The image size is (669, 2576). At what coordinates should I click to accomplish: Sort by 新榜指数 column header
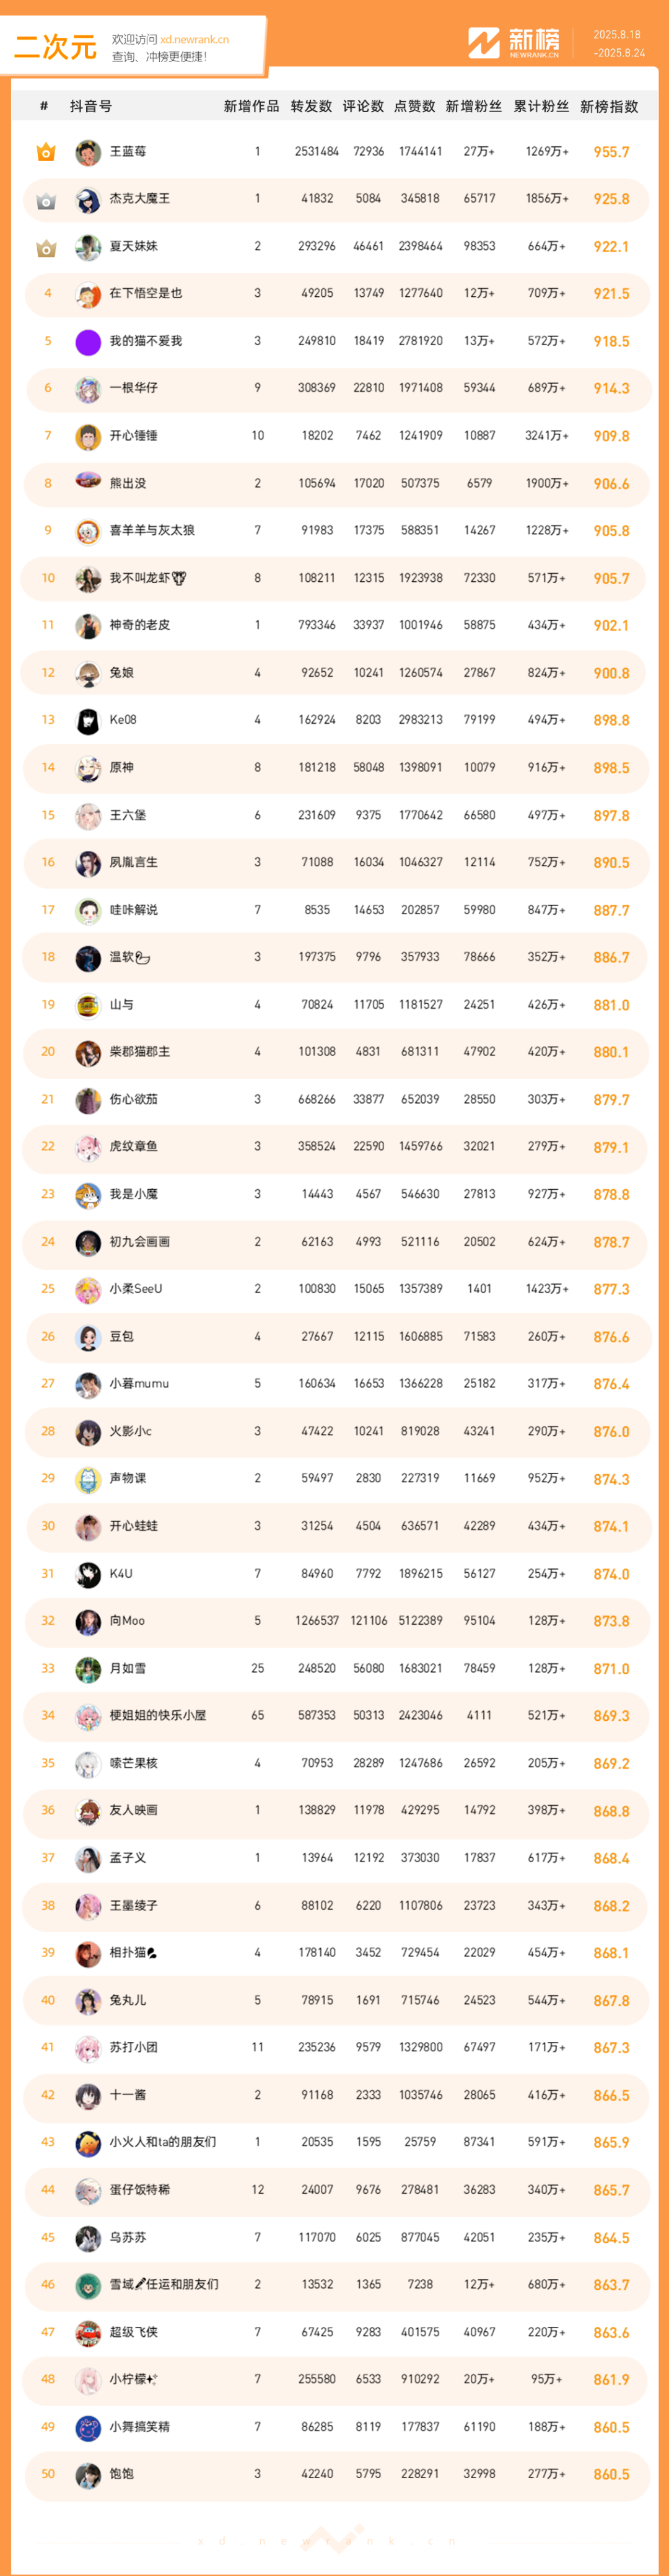tap(609, 106)
